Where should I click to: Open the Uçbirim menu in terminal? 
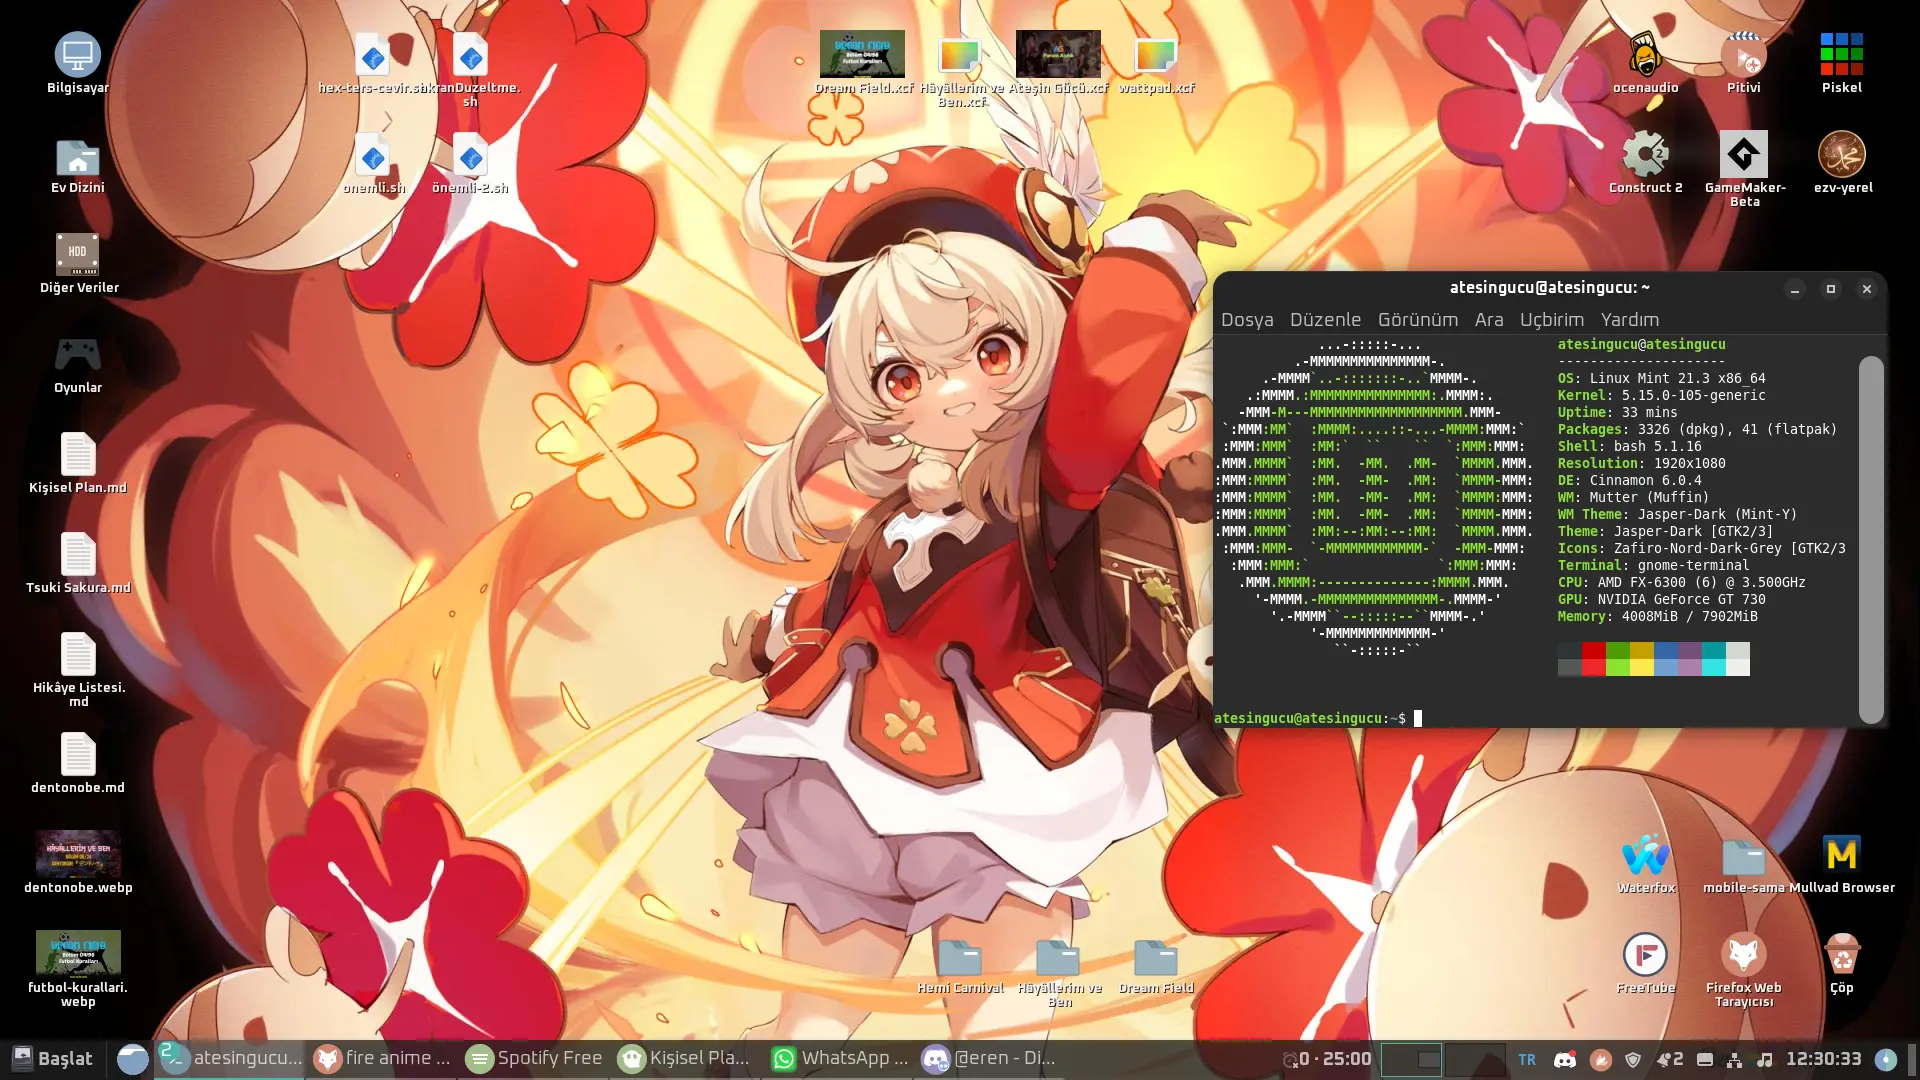tap(1552, 320)
